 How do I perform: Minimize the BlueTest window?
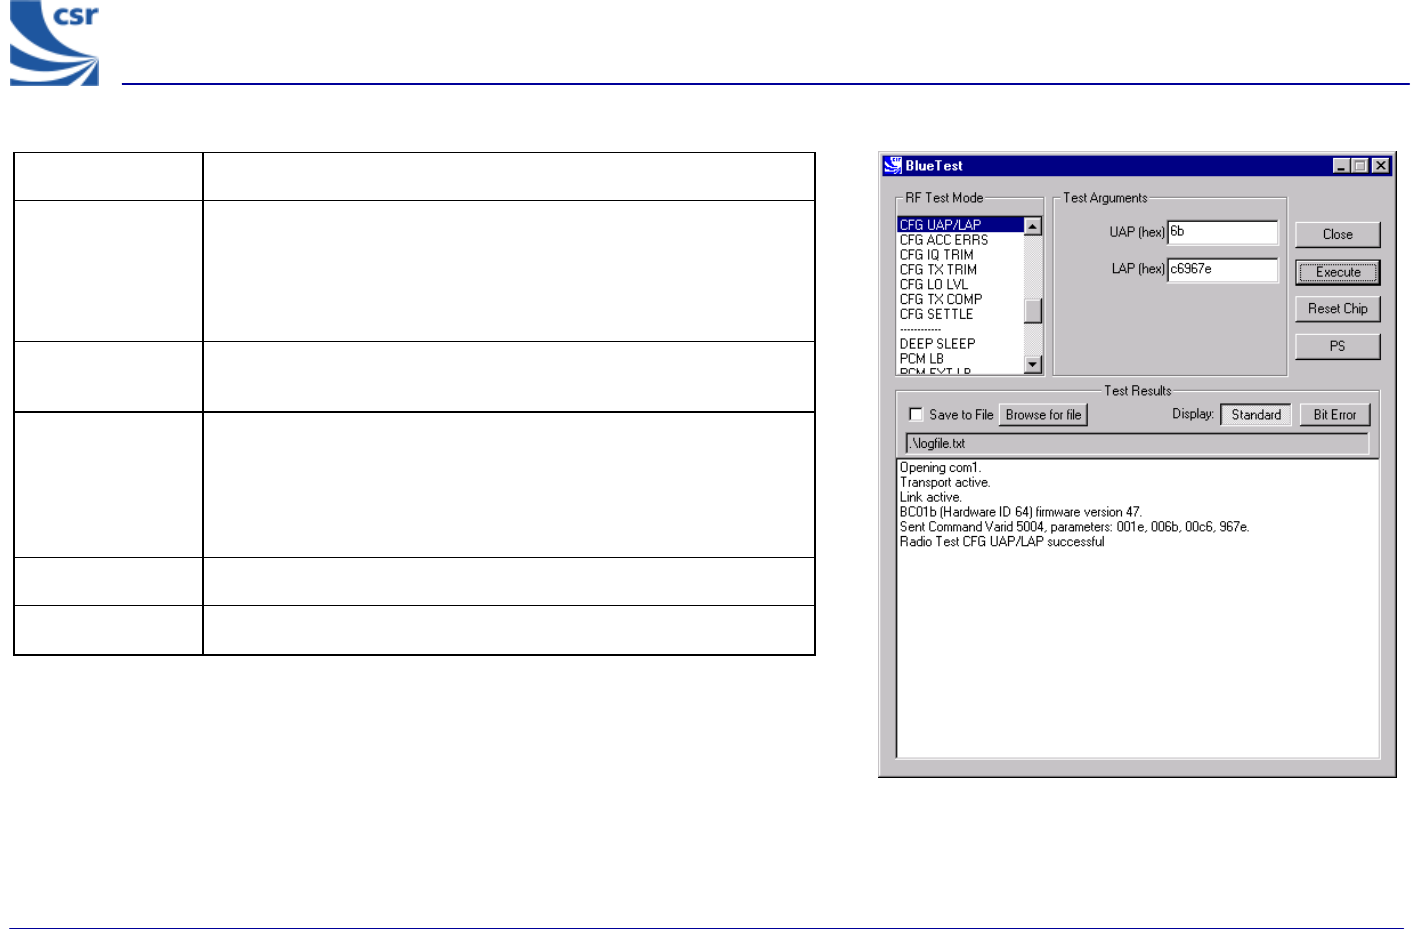1342,166
